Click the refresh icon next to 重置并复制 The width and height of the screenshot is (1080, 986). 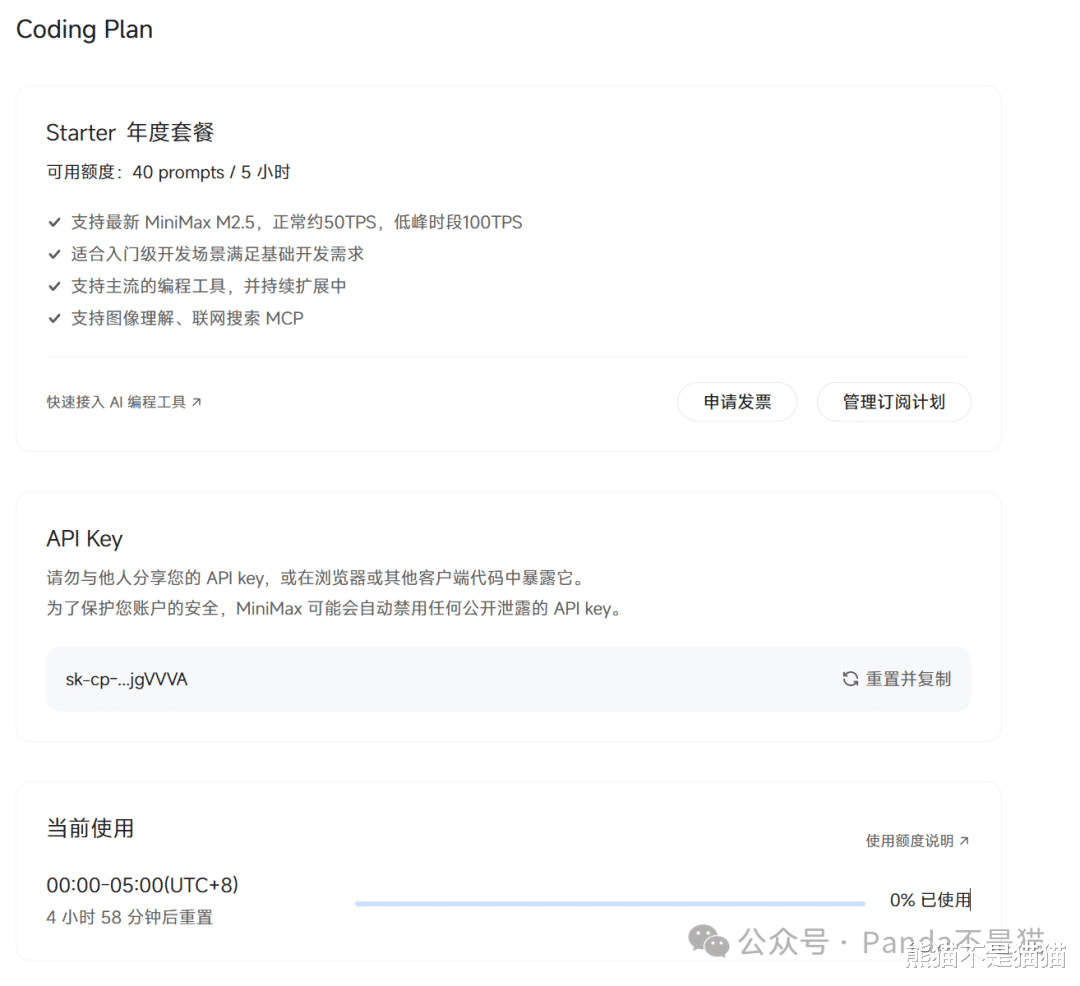coord(851,679)
